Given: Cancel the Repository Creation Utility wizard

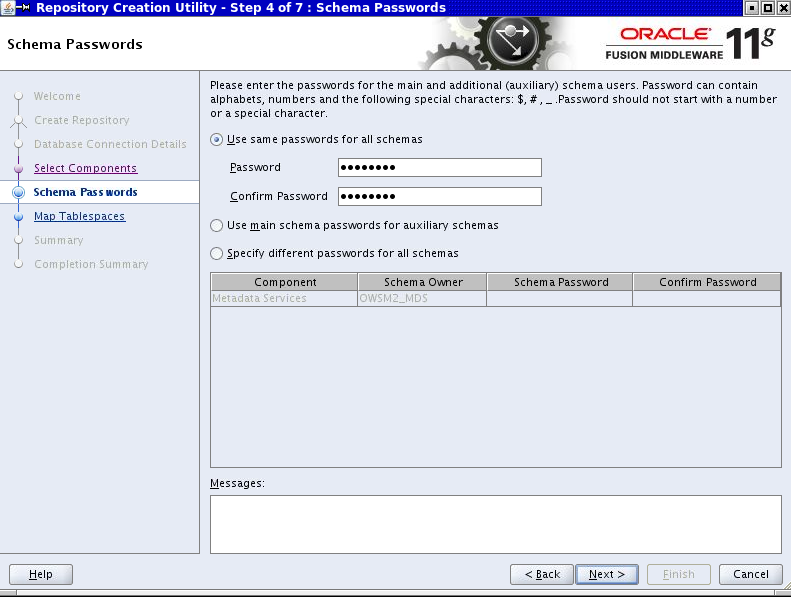Looking at the screenshot, I should 751,574.
